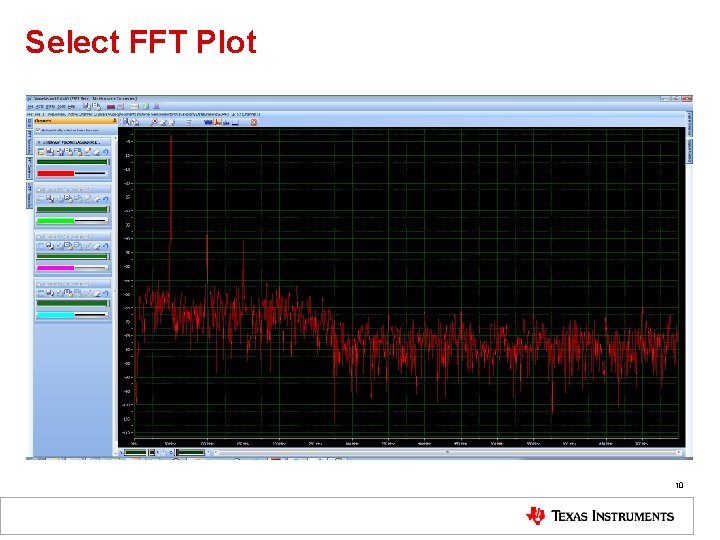Click the white envelope-shaped icon in main toolbar
This screenshot has width=720, height=540.
135,107
